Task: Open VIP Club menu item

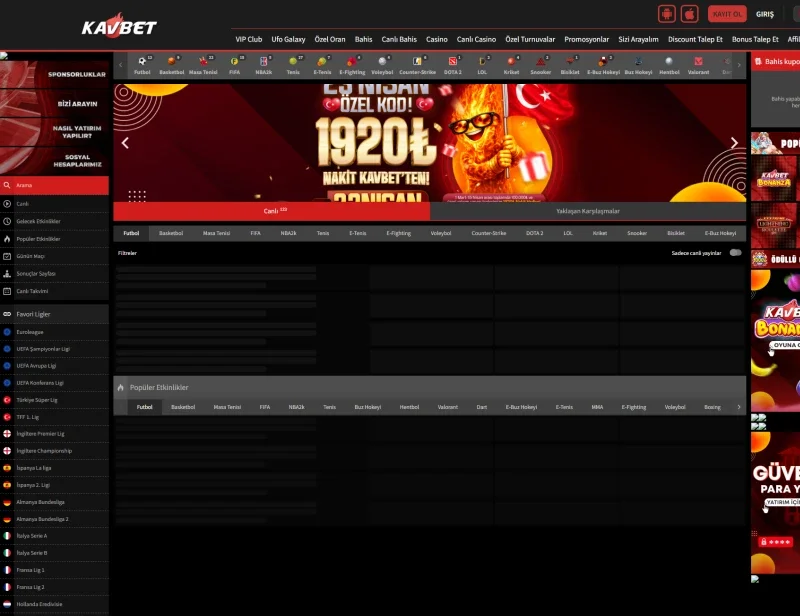Action: 248,39
